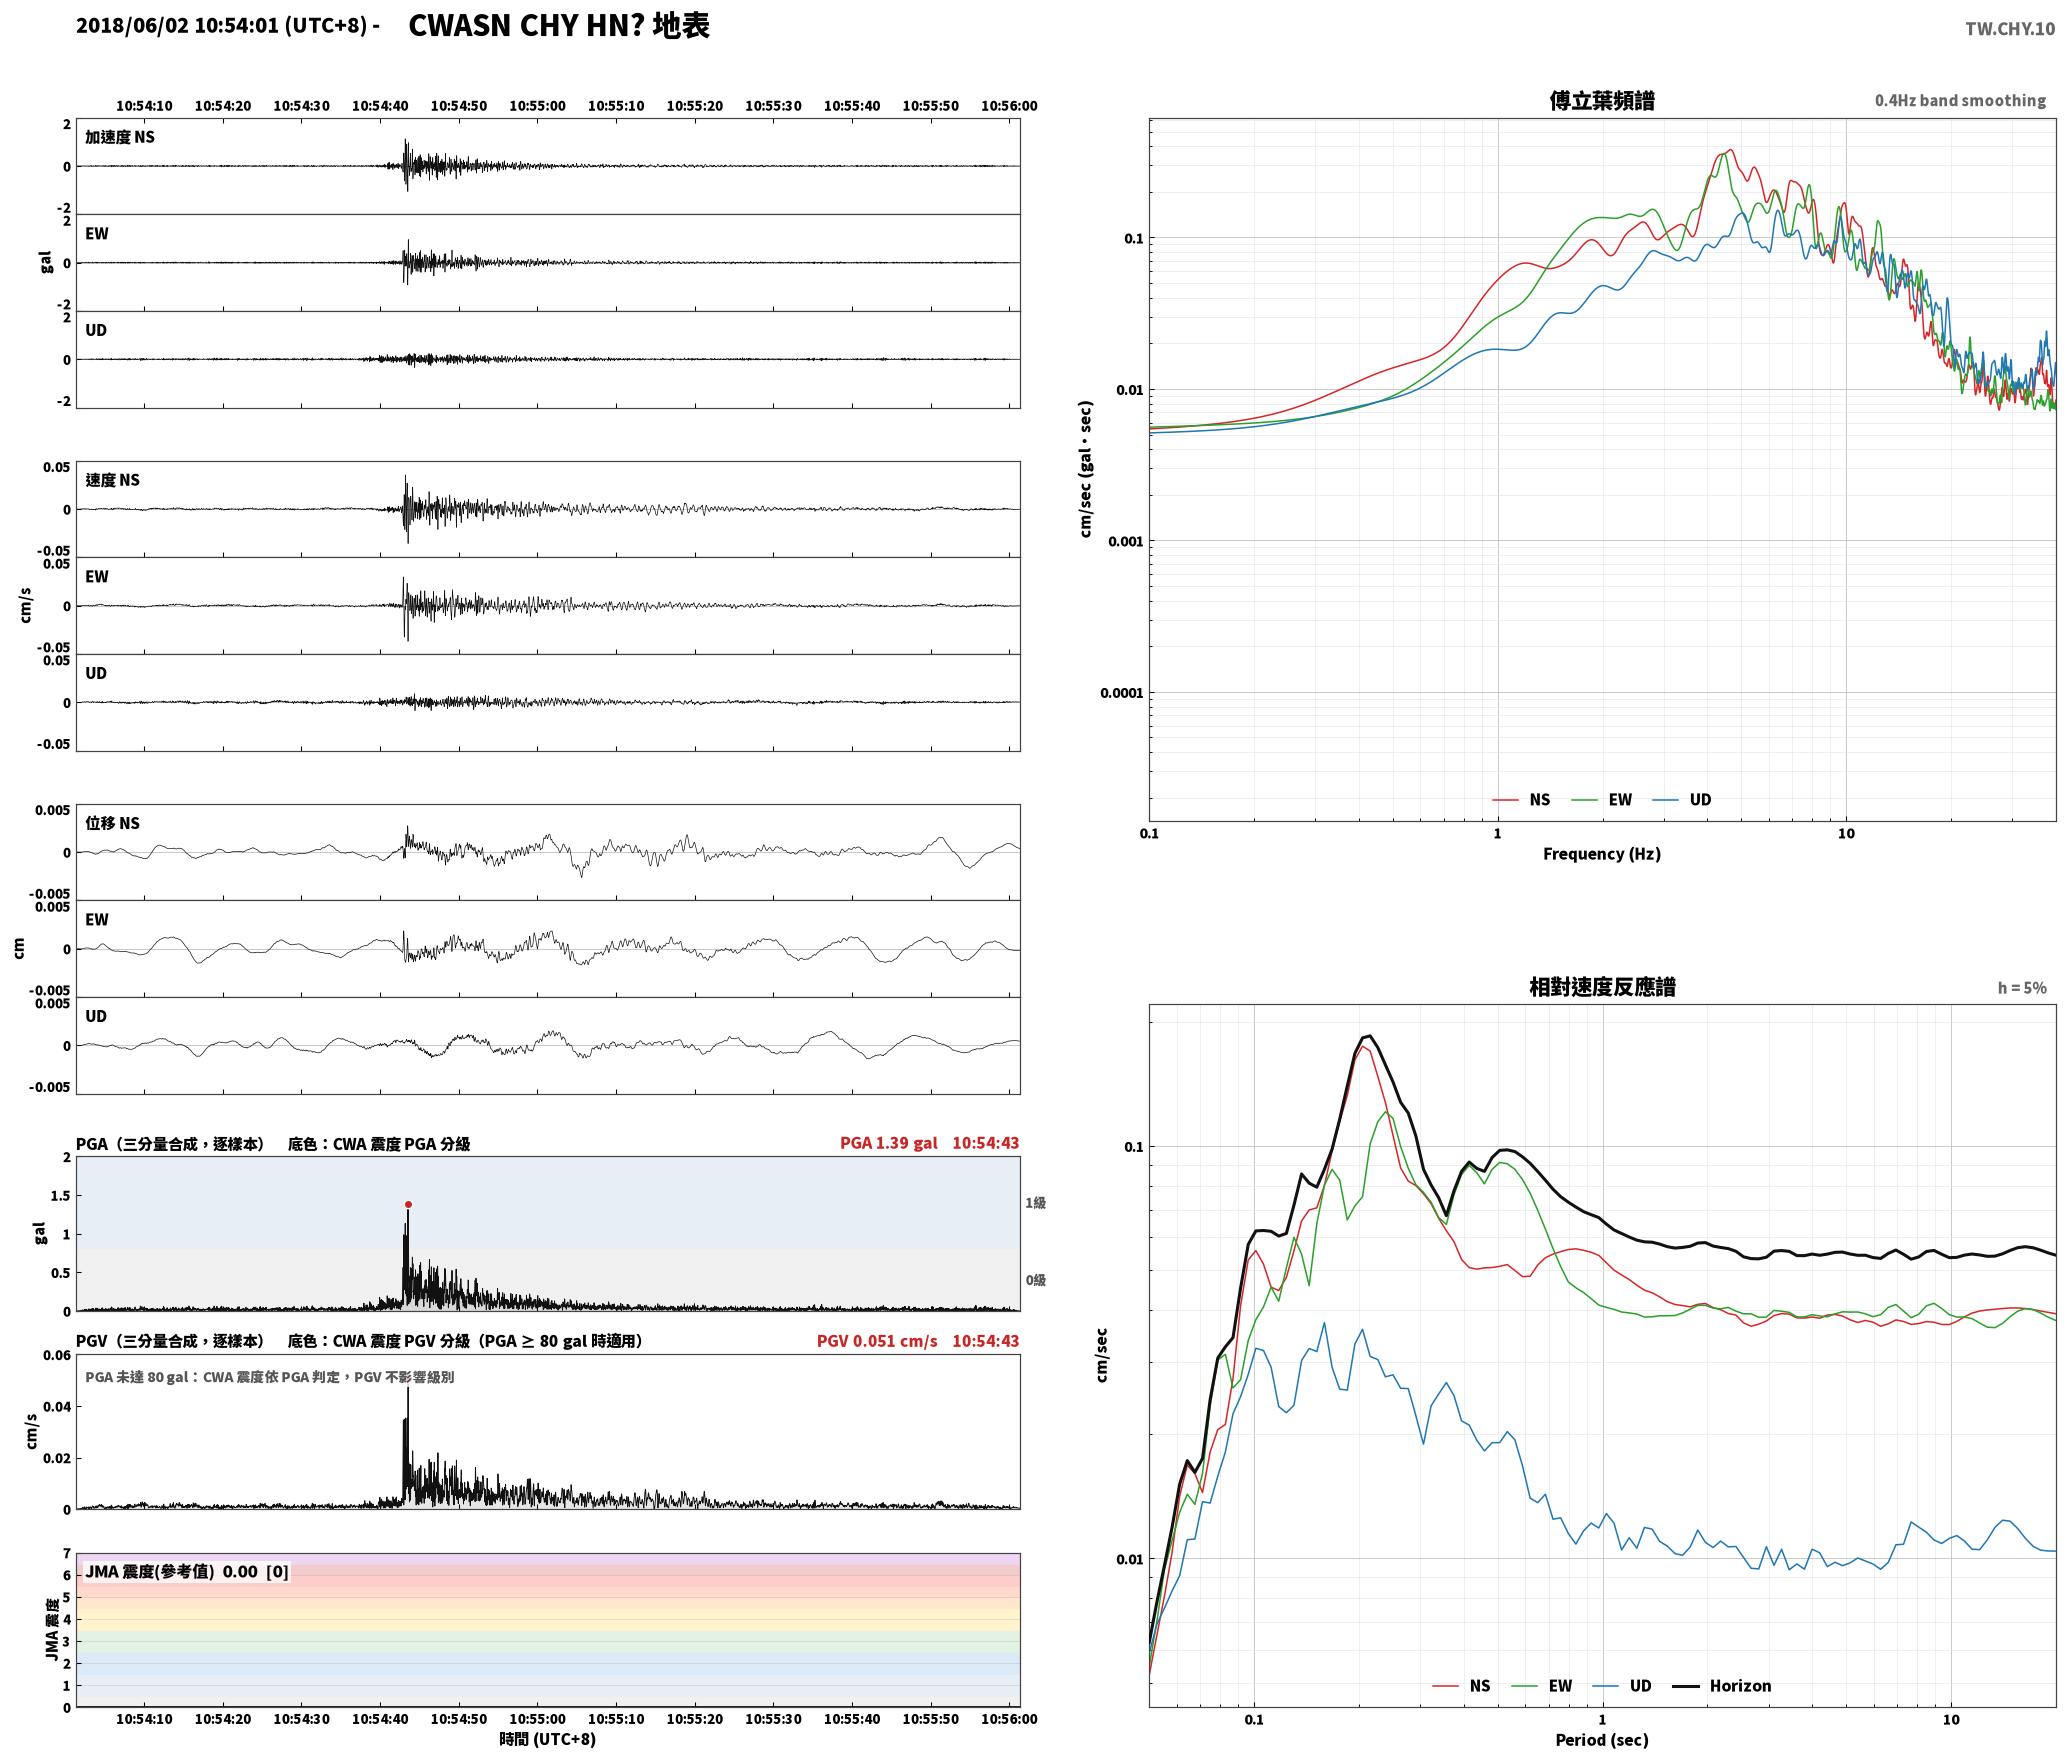This screenshot has width=2066, height=1760.
Task: Click the 位移 NS trace label
Action: point(112,823)
